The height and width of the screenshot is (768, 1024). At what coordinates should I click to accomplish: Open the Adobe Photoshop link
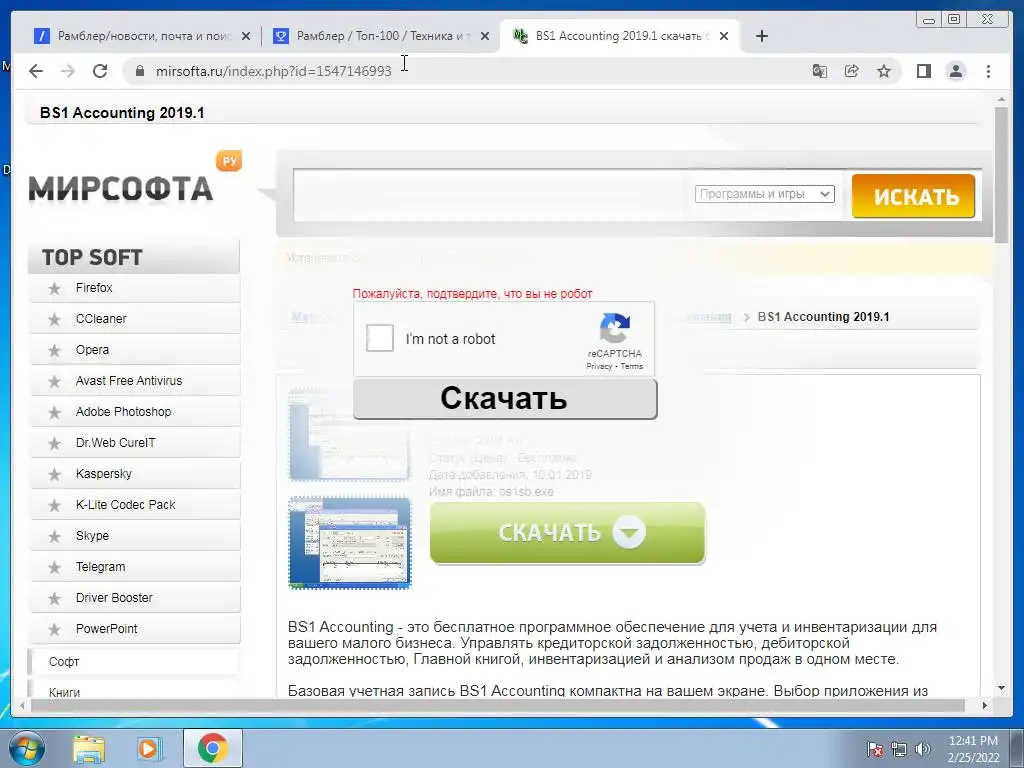pos(123,412)
